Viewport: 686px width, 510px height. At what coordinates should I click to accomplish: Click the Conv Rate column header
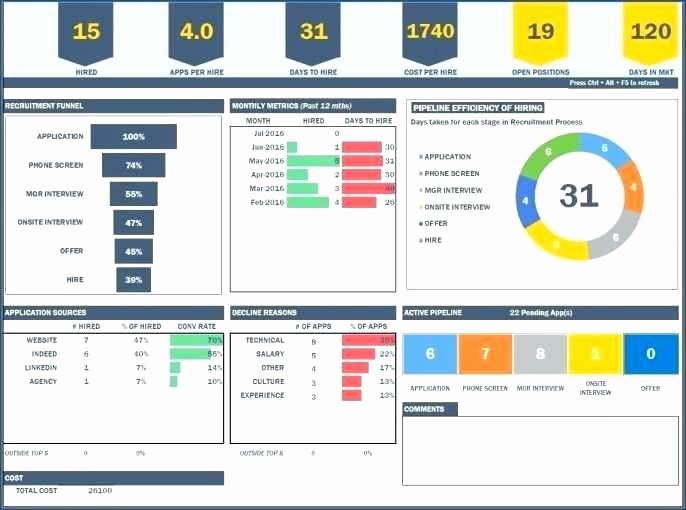[x=196, y=327]
